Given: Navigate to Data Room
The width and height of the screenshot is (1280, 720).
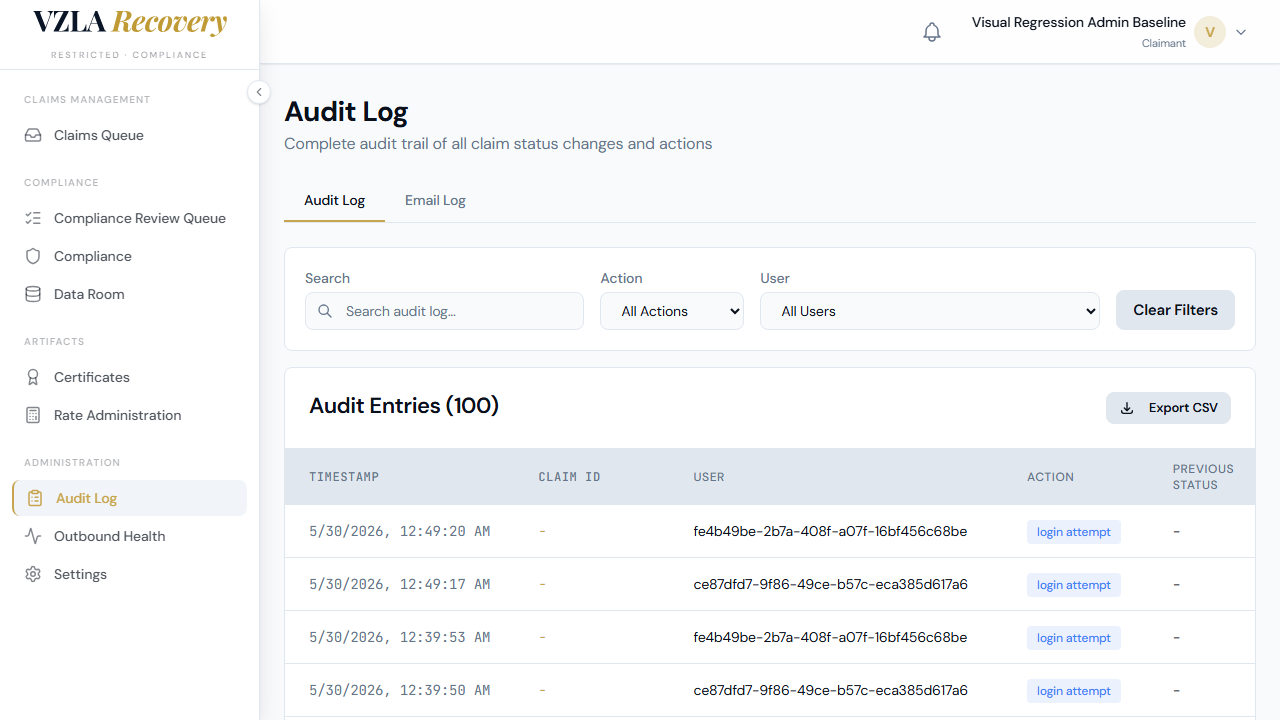Looking at the screenshot, I should [130, 294].
